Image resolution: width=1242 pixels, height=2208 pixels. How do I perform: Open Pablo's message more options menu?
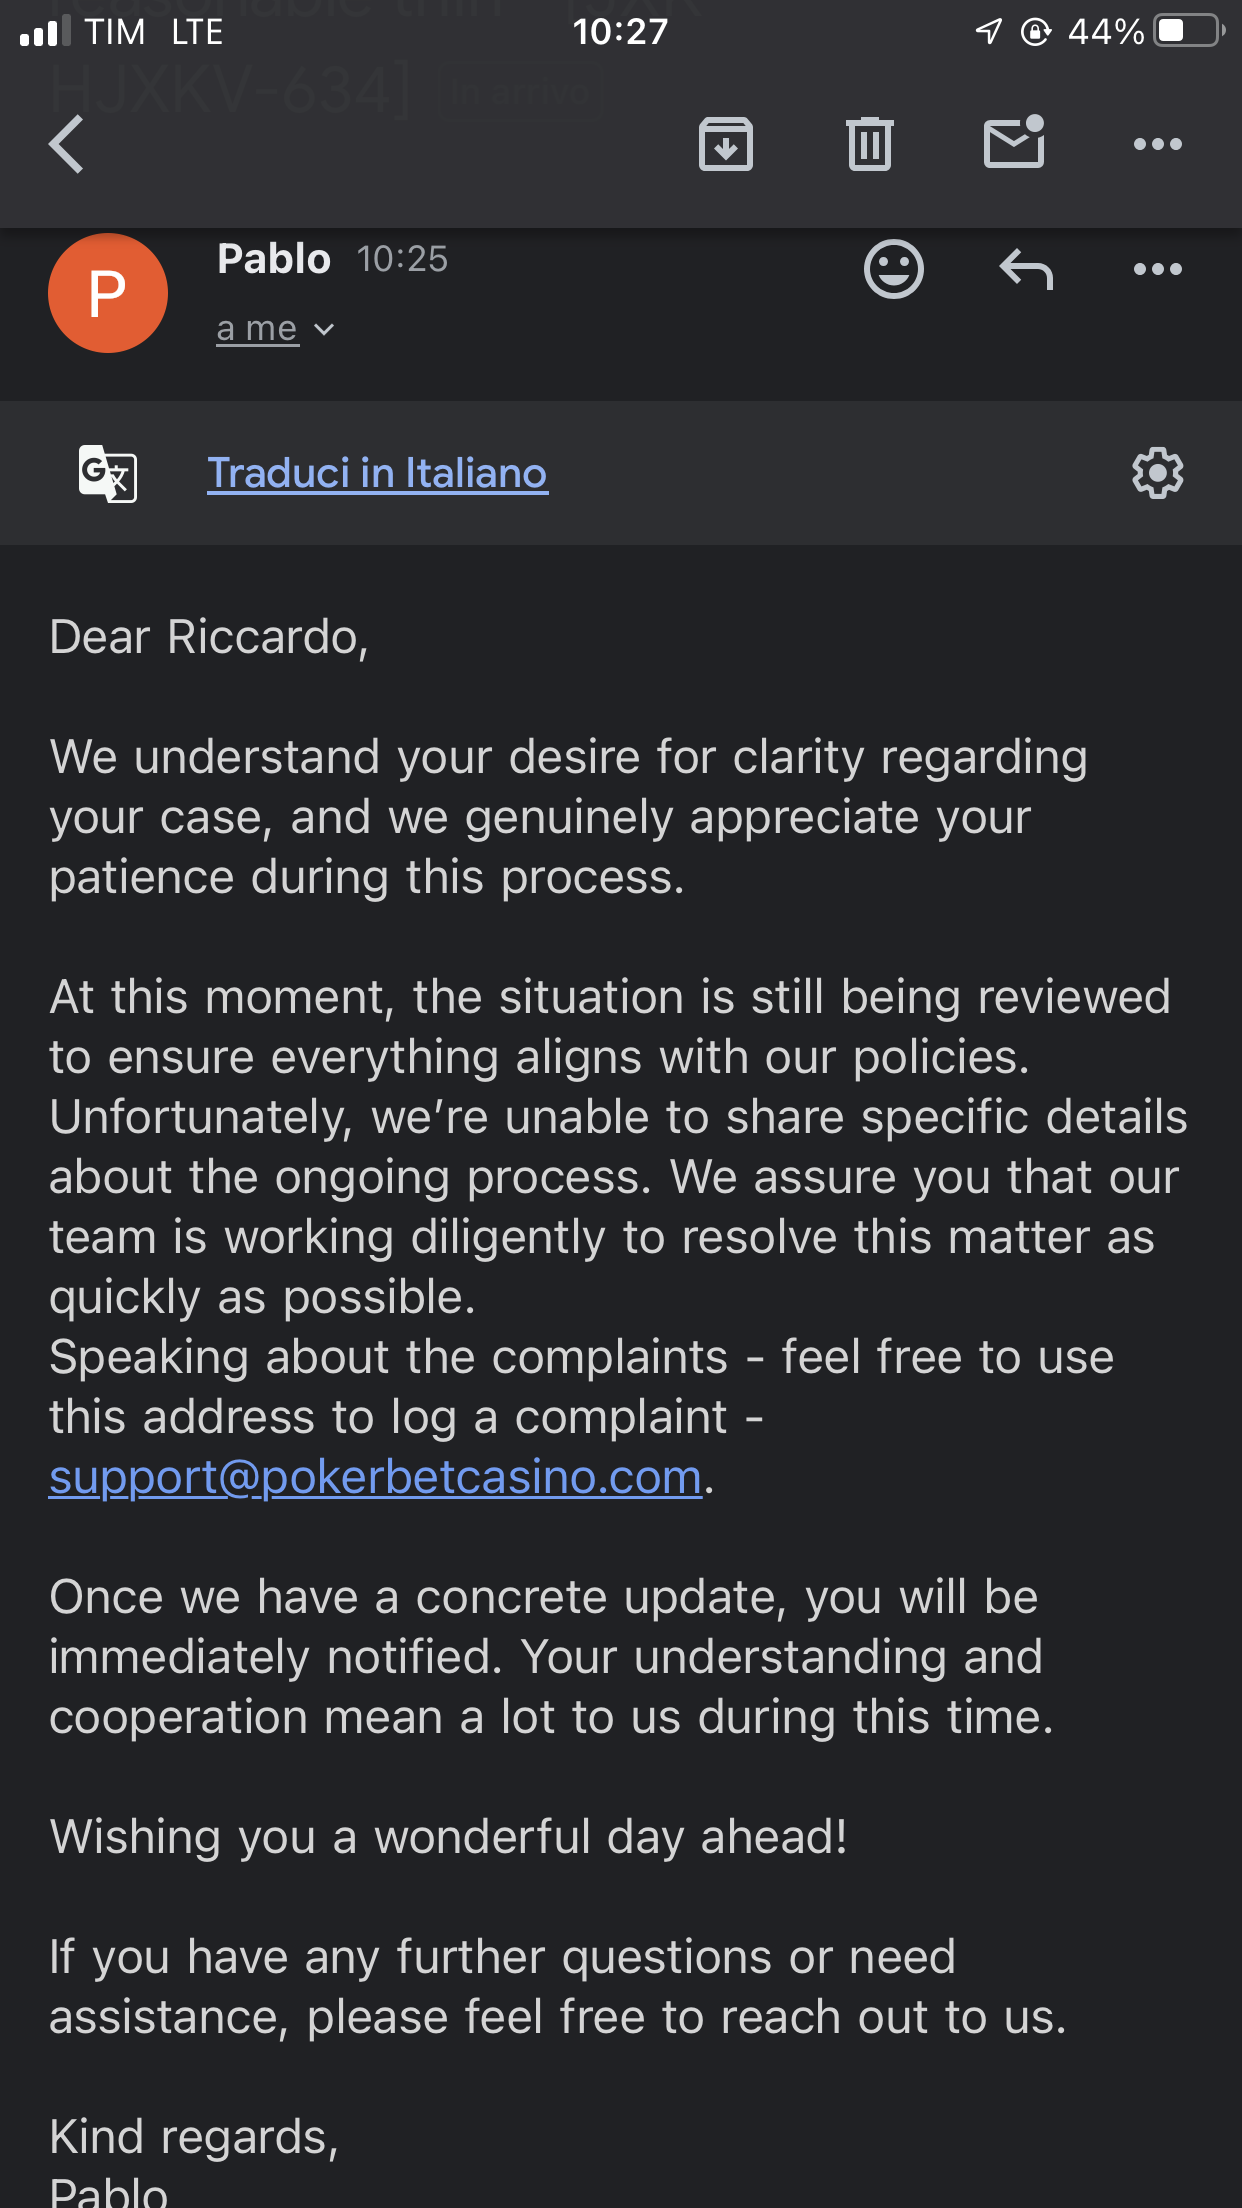tap(1157, 269)
